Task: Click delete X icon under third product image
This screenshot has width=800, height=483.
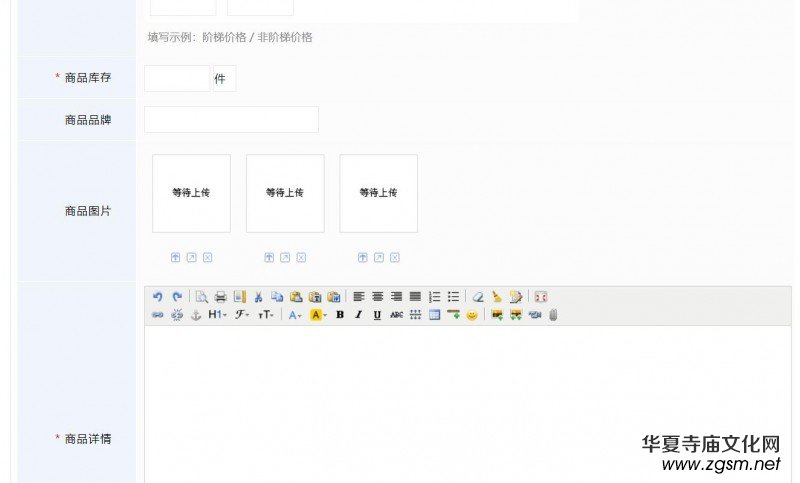Action: tap(395, 258)
